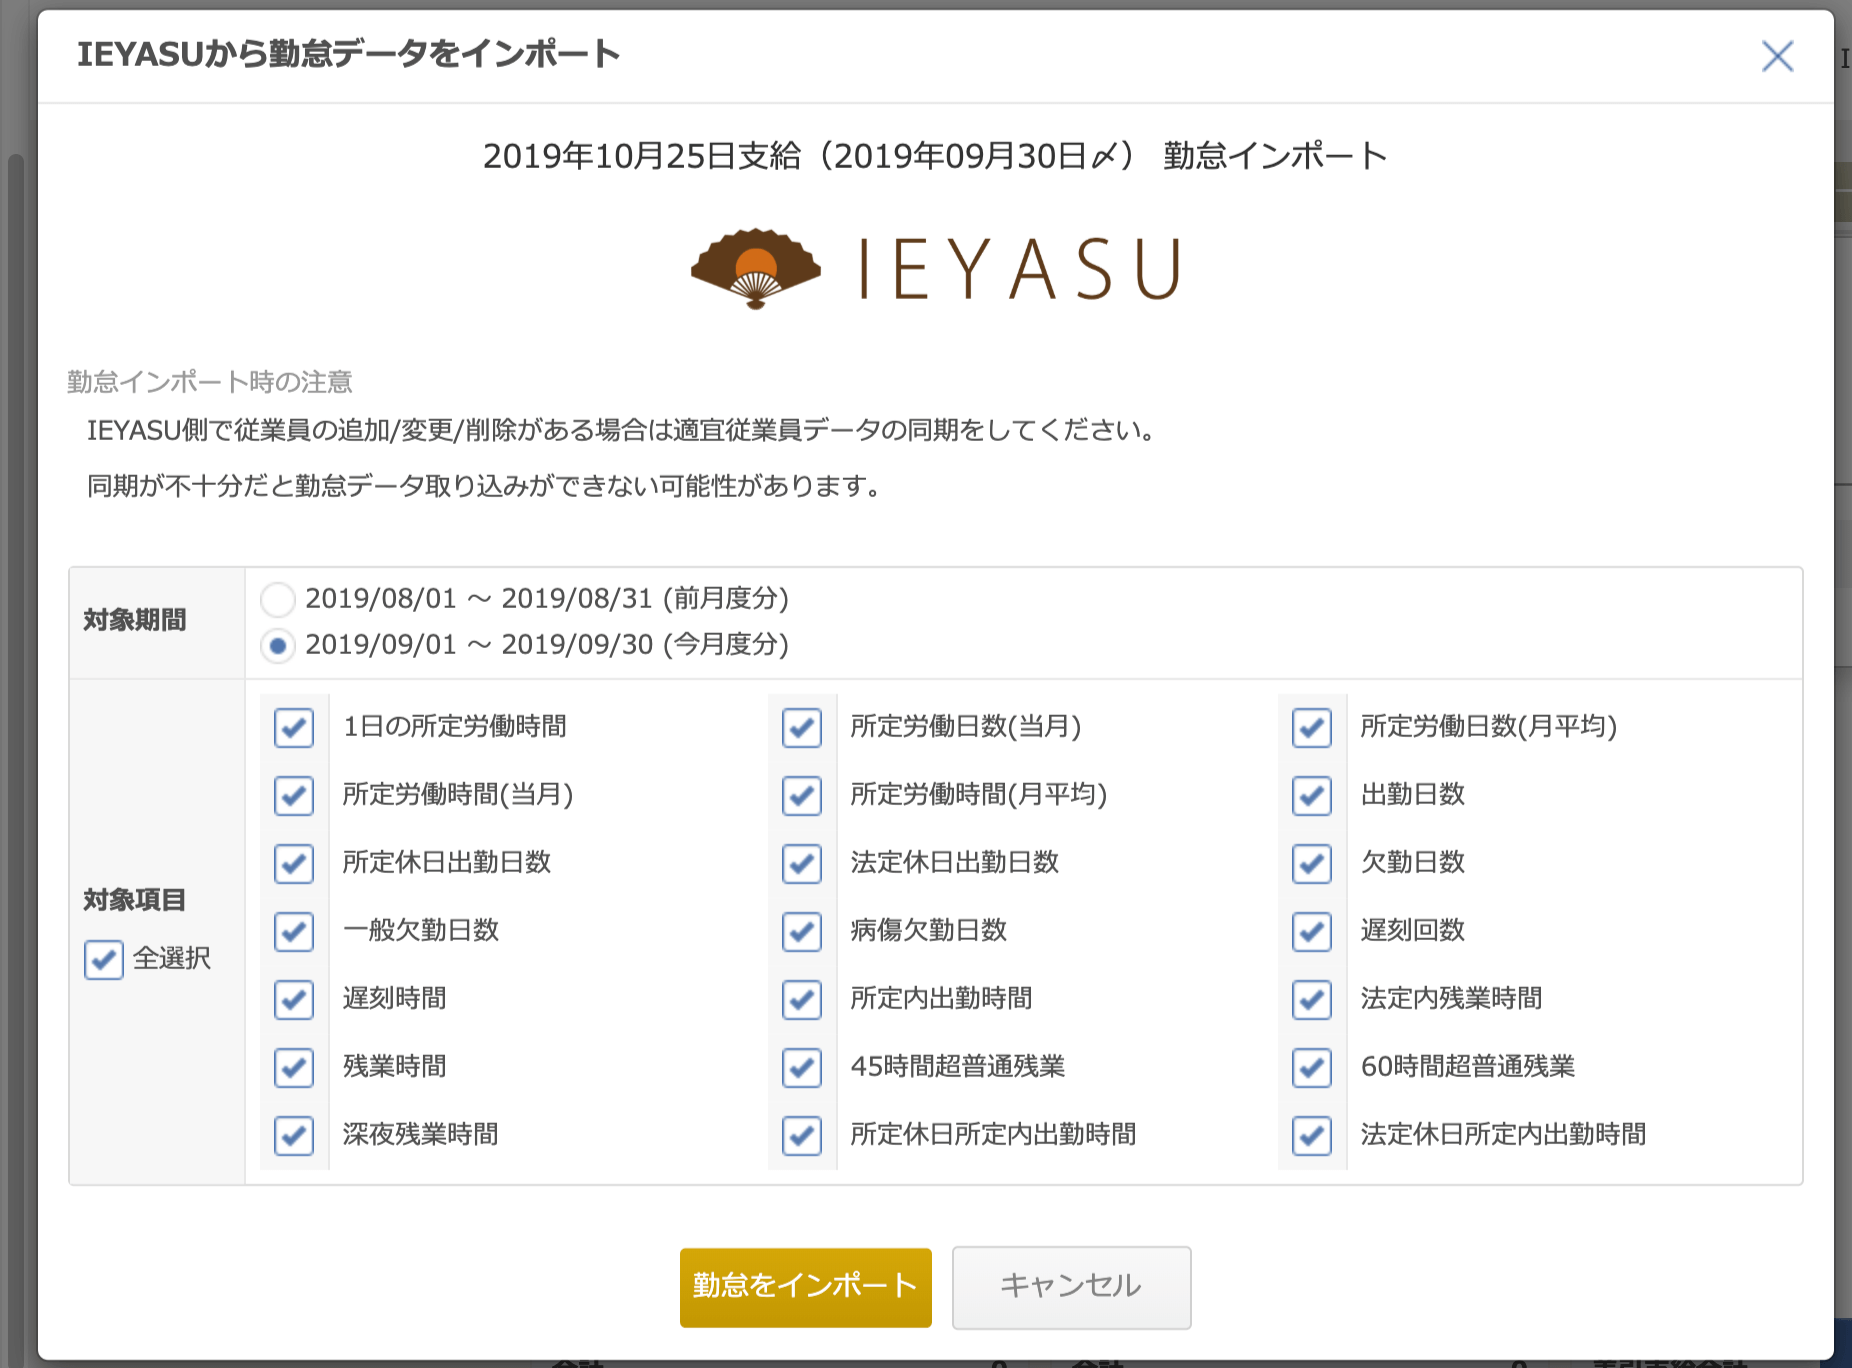Disable 法定休日出勤日数 item

click(x=802, y=863)
